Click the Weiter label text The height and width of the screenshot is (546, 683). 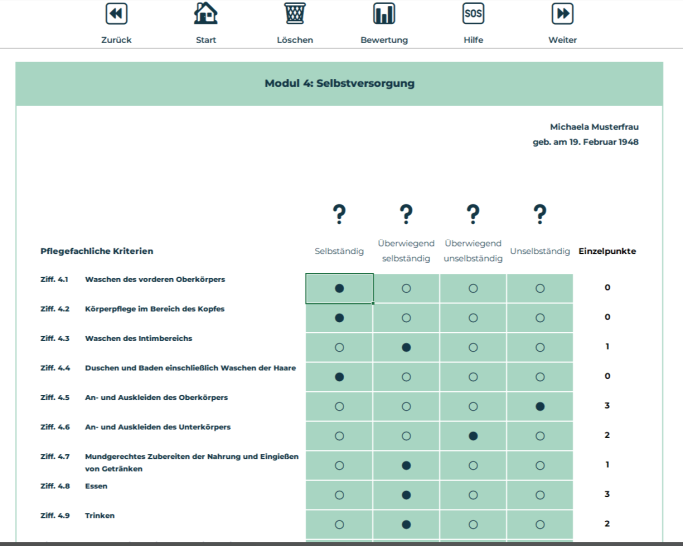[x=562, y=40]
